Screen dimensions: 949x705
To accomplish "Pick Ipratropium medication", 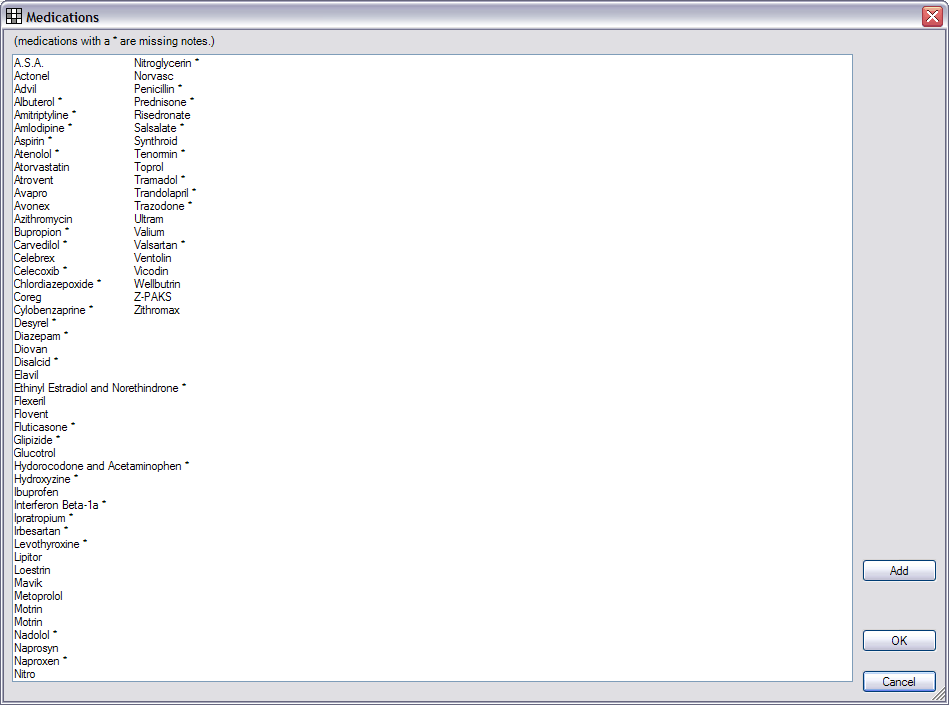I will point(43,518).
